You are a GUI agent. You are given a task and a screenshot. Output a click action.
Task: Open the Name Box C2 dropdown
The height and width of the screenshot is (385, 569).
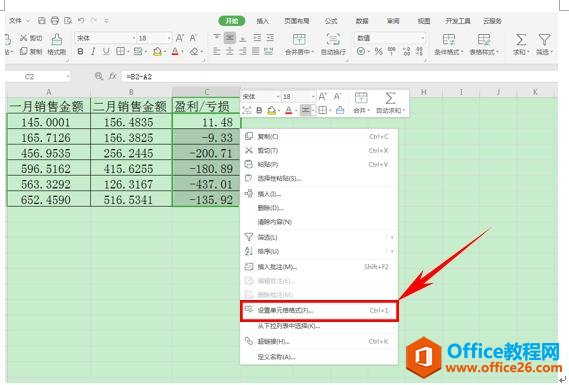68,77
